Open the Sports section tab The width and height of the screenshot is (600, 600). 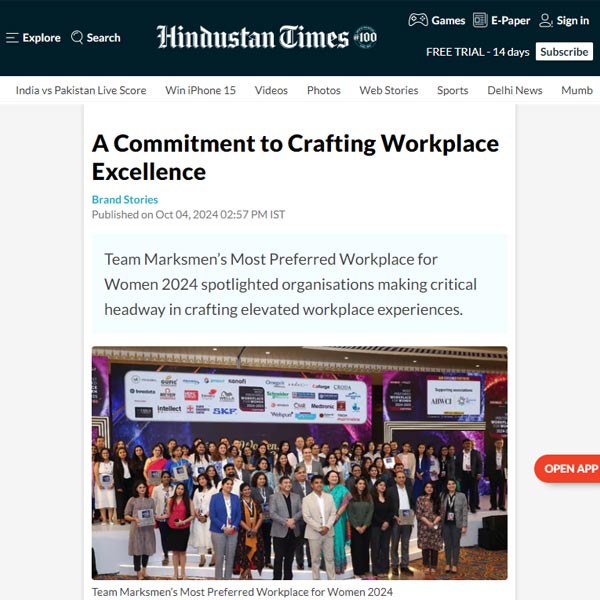[452, 90]
